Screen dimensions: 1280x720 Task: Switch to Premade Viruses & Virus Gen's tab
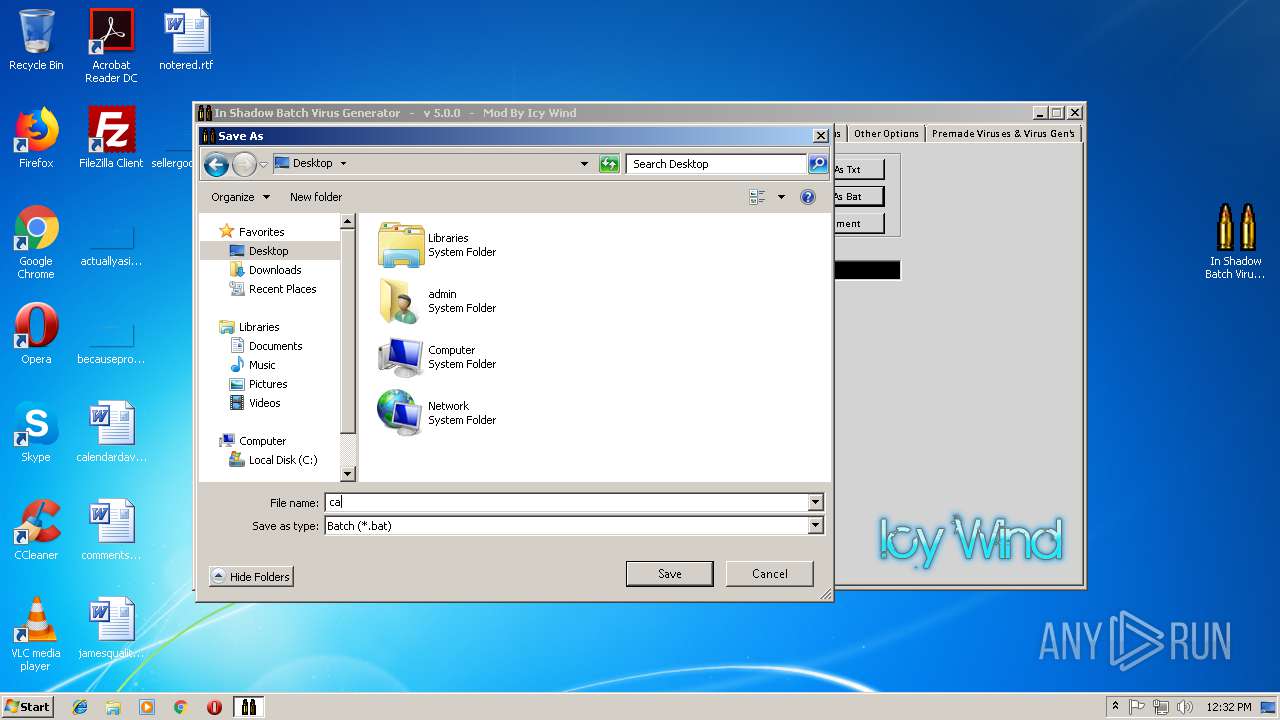tap(1003, 134)
